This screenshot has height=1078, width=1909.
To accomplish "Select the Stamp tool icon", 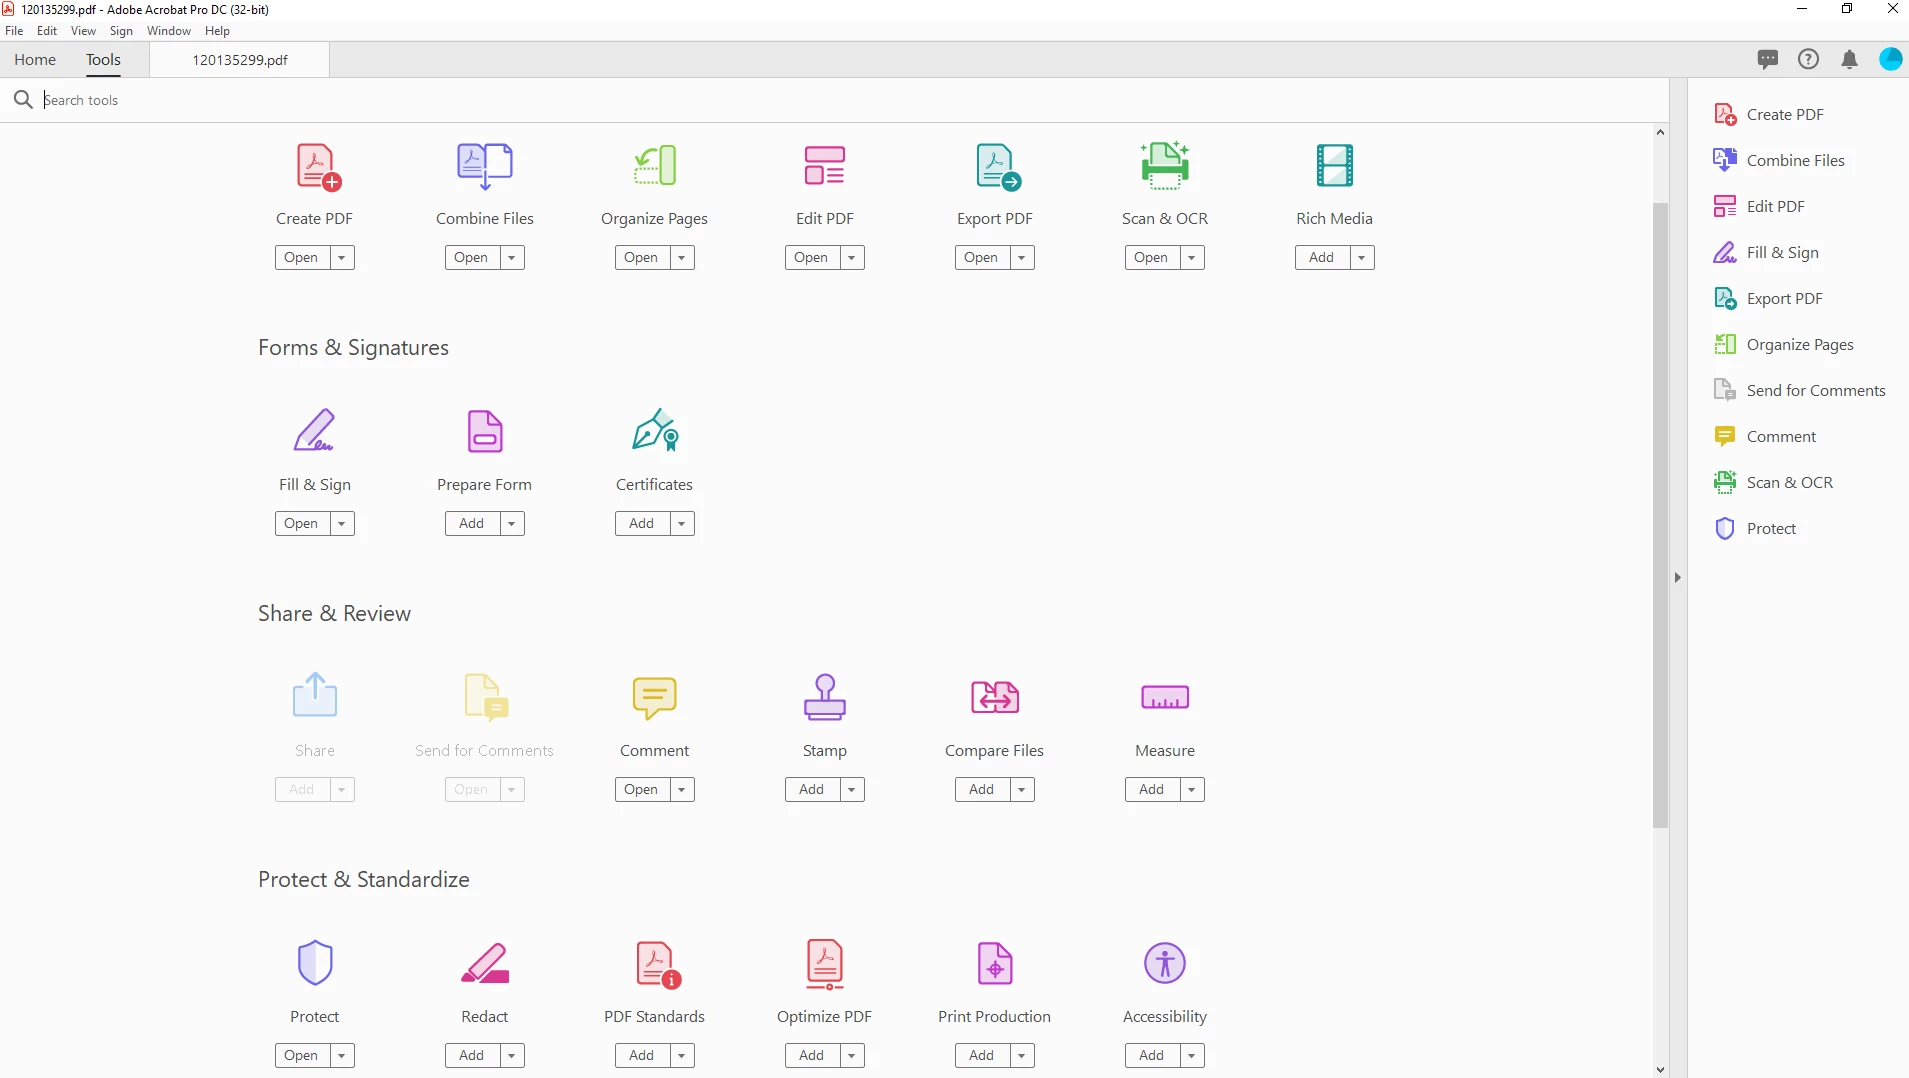I will pyautogui.click(x=825, y=697).
